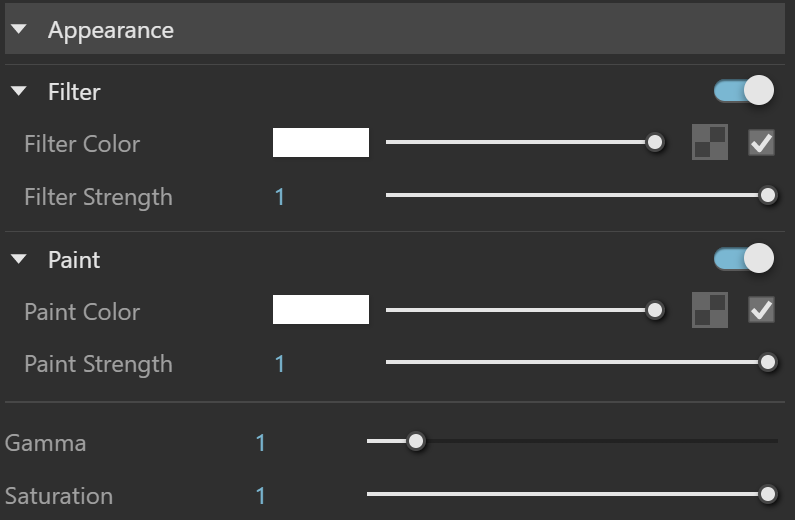This screenshot has height=520, width=795.
Task: Turn off the Filter toggle switch
Action: click(744, 91)
